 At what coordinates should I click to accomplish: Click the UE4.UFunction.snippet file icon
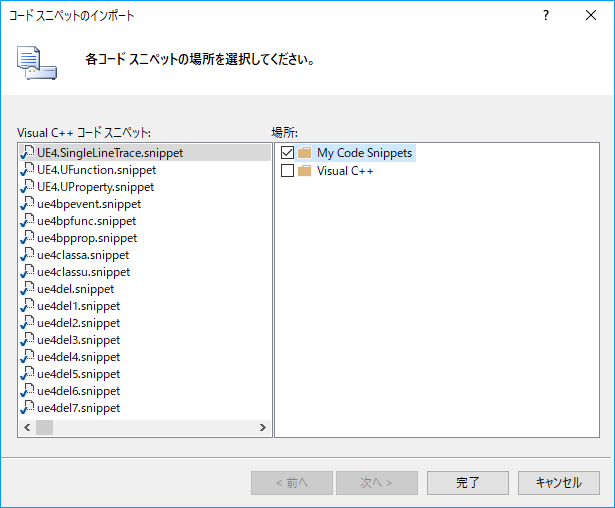point(27,169)
